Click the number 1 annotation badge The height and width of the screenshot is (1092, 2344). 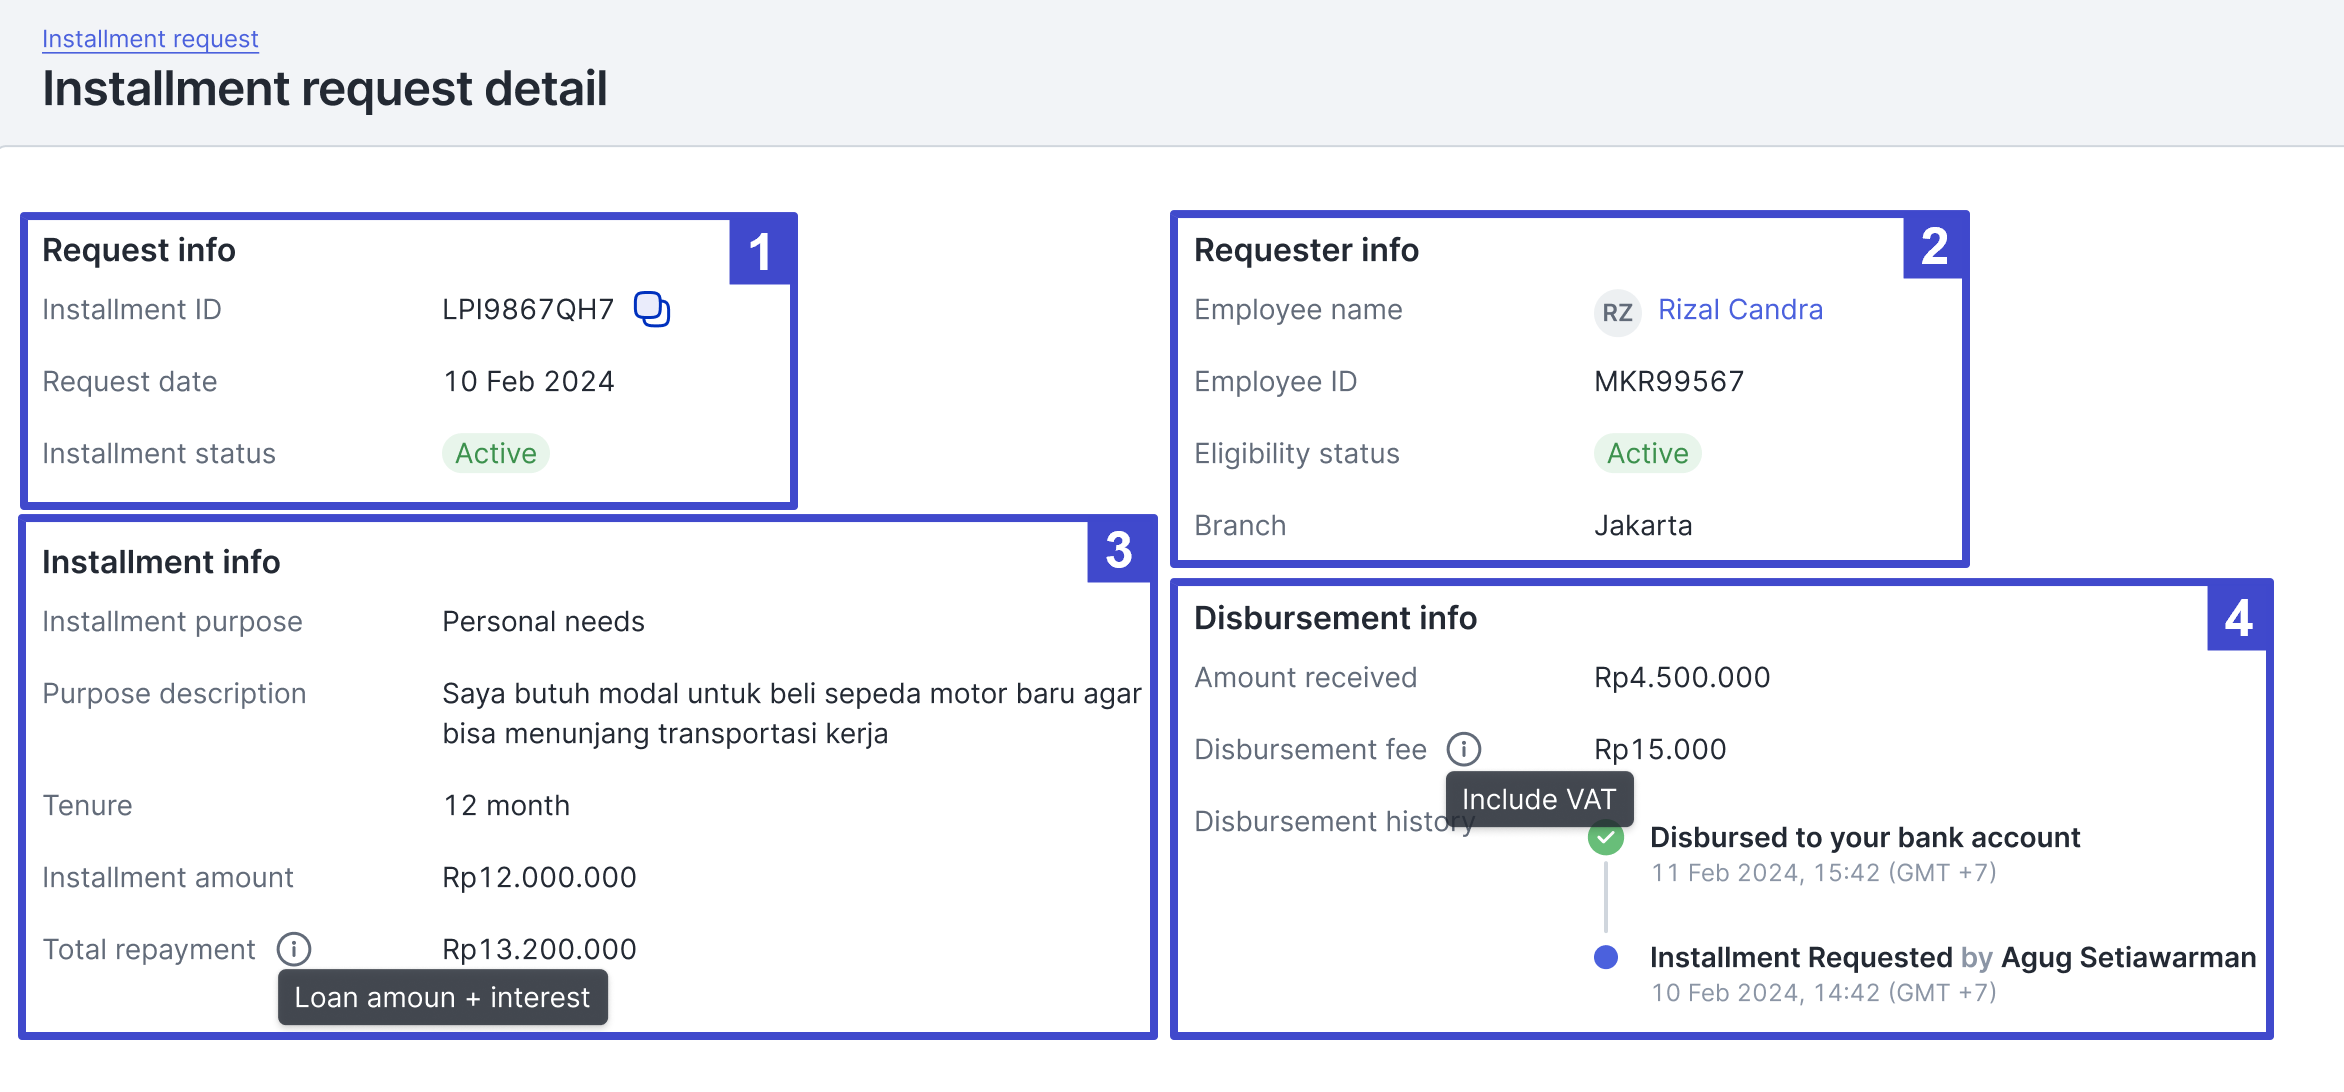coord(760,252)
